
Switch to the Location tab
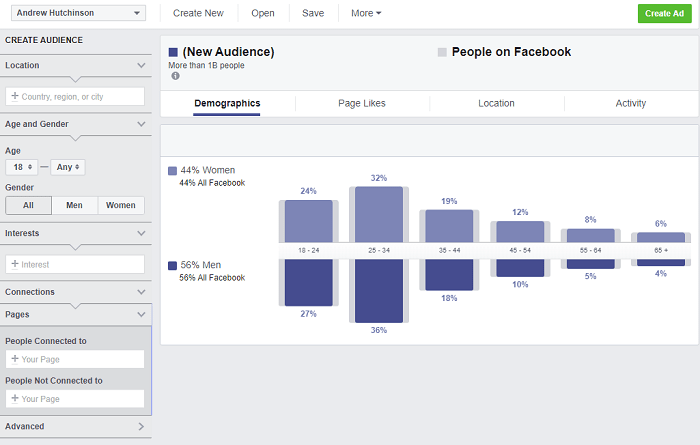tap(496, 104)
